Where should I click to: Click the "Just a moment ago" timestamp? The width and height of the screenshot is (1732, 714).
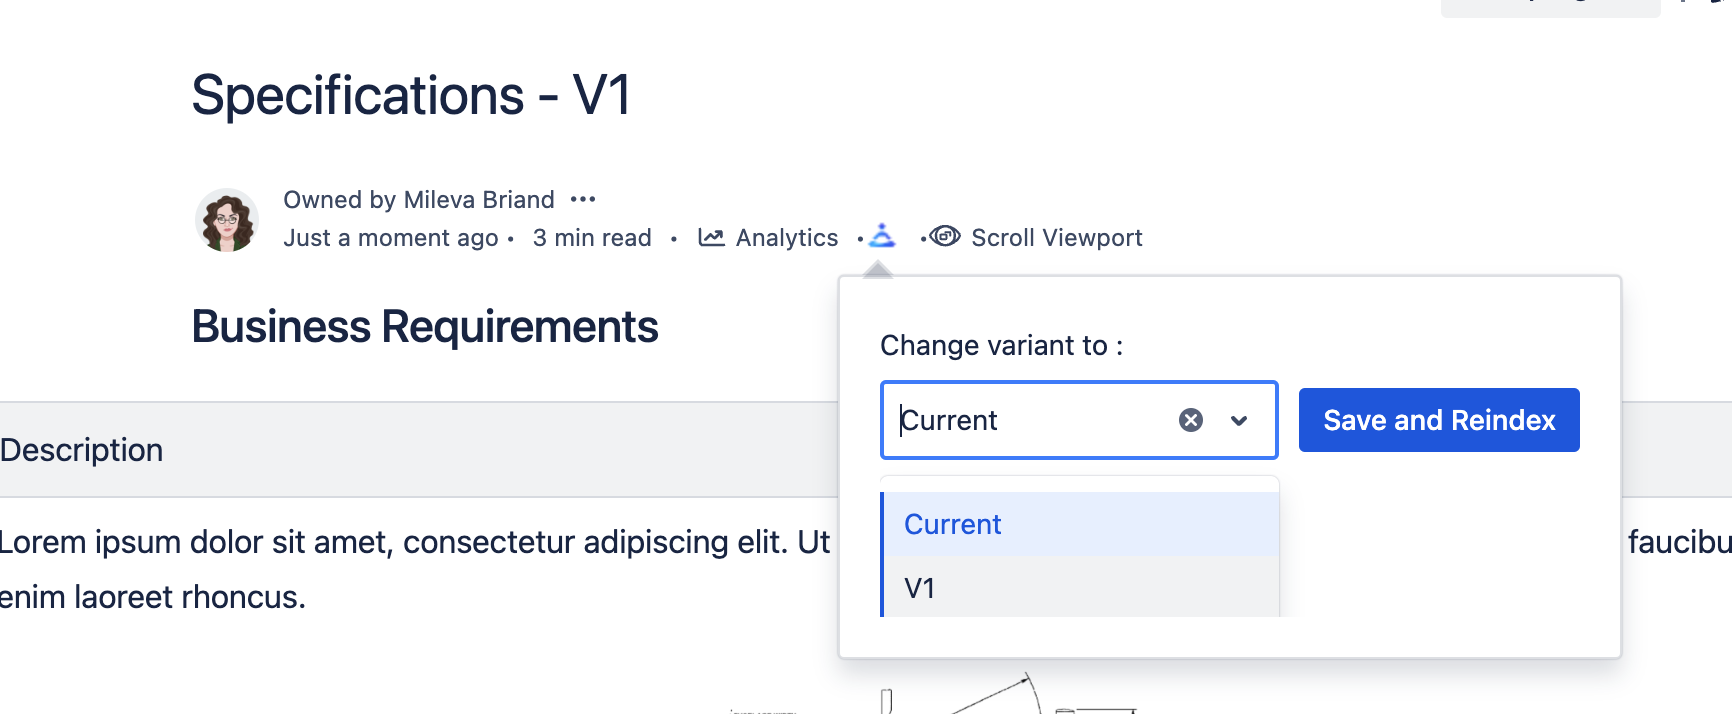click(x=390, y=238)
